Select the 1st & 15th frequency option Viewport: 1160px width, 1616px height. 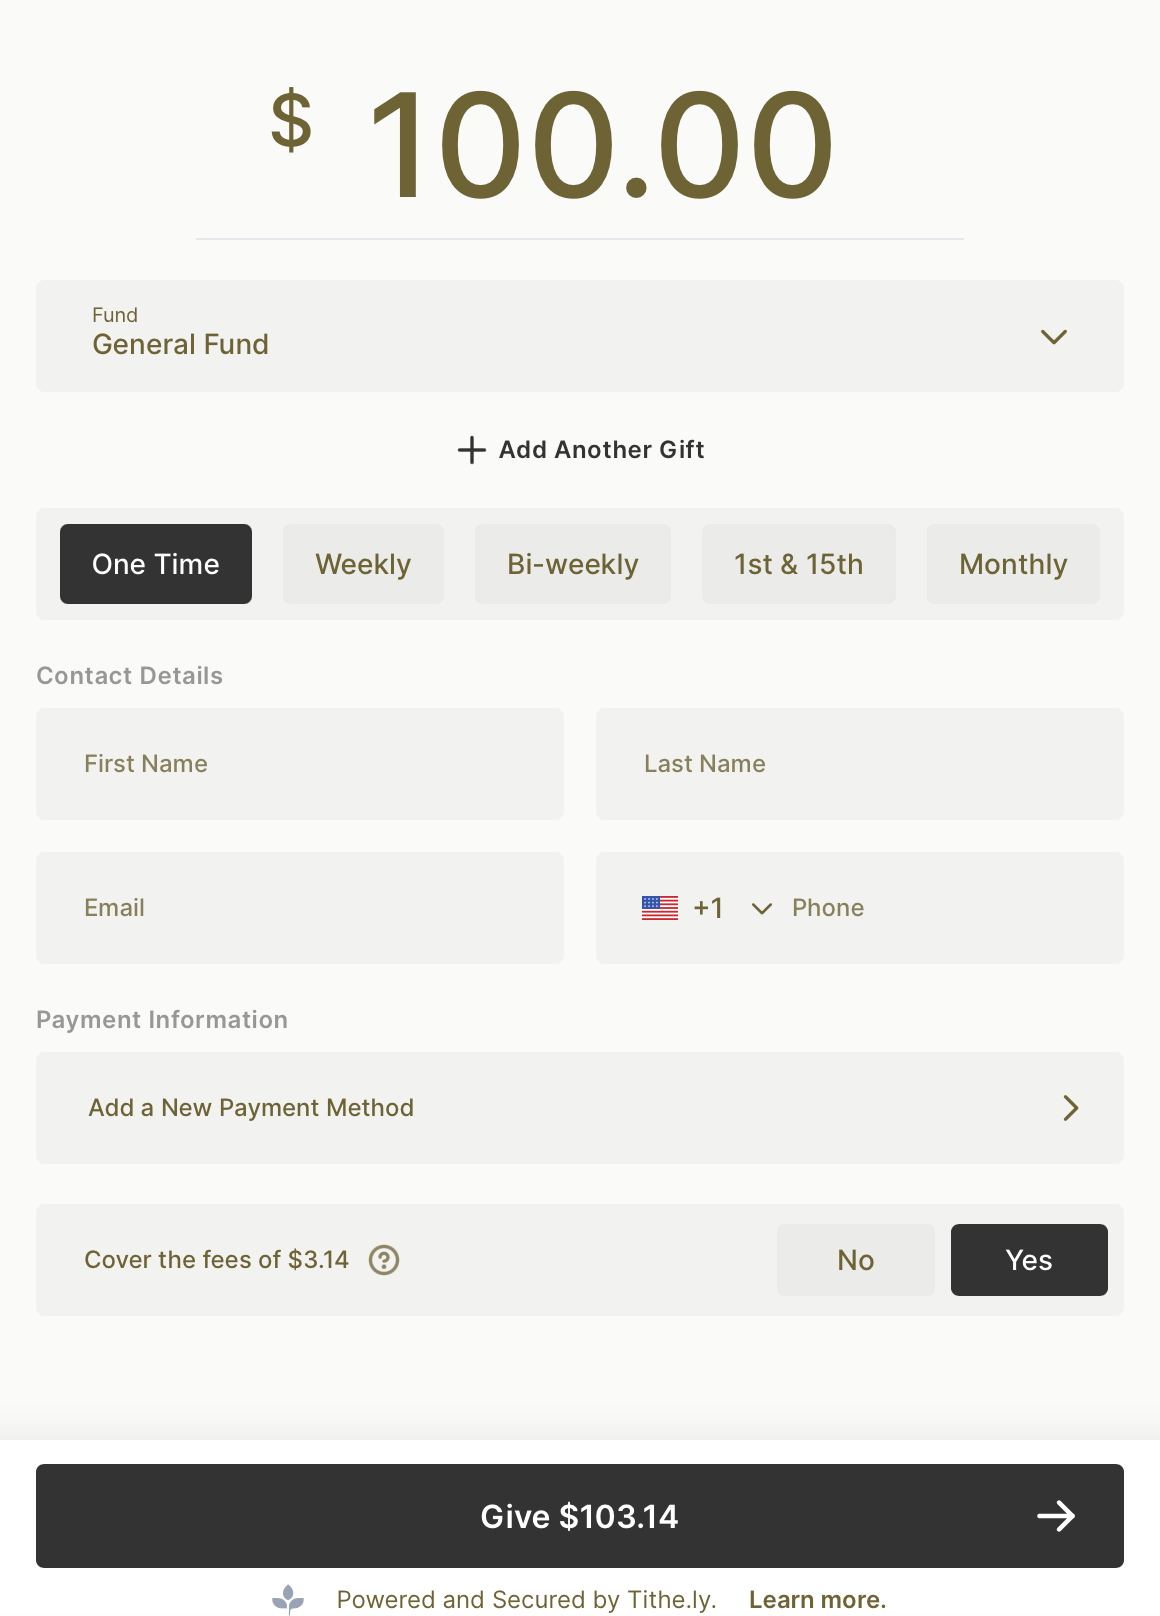(798, 564)
